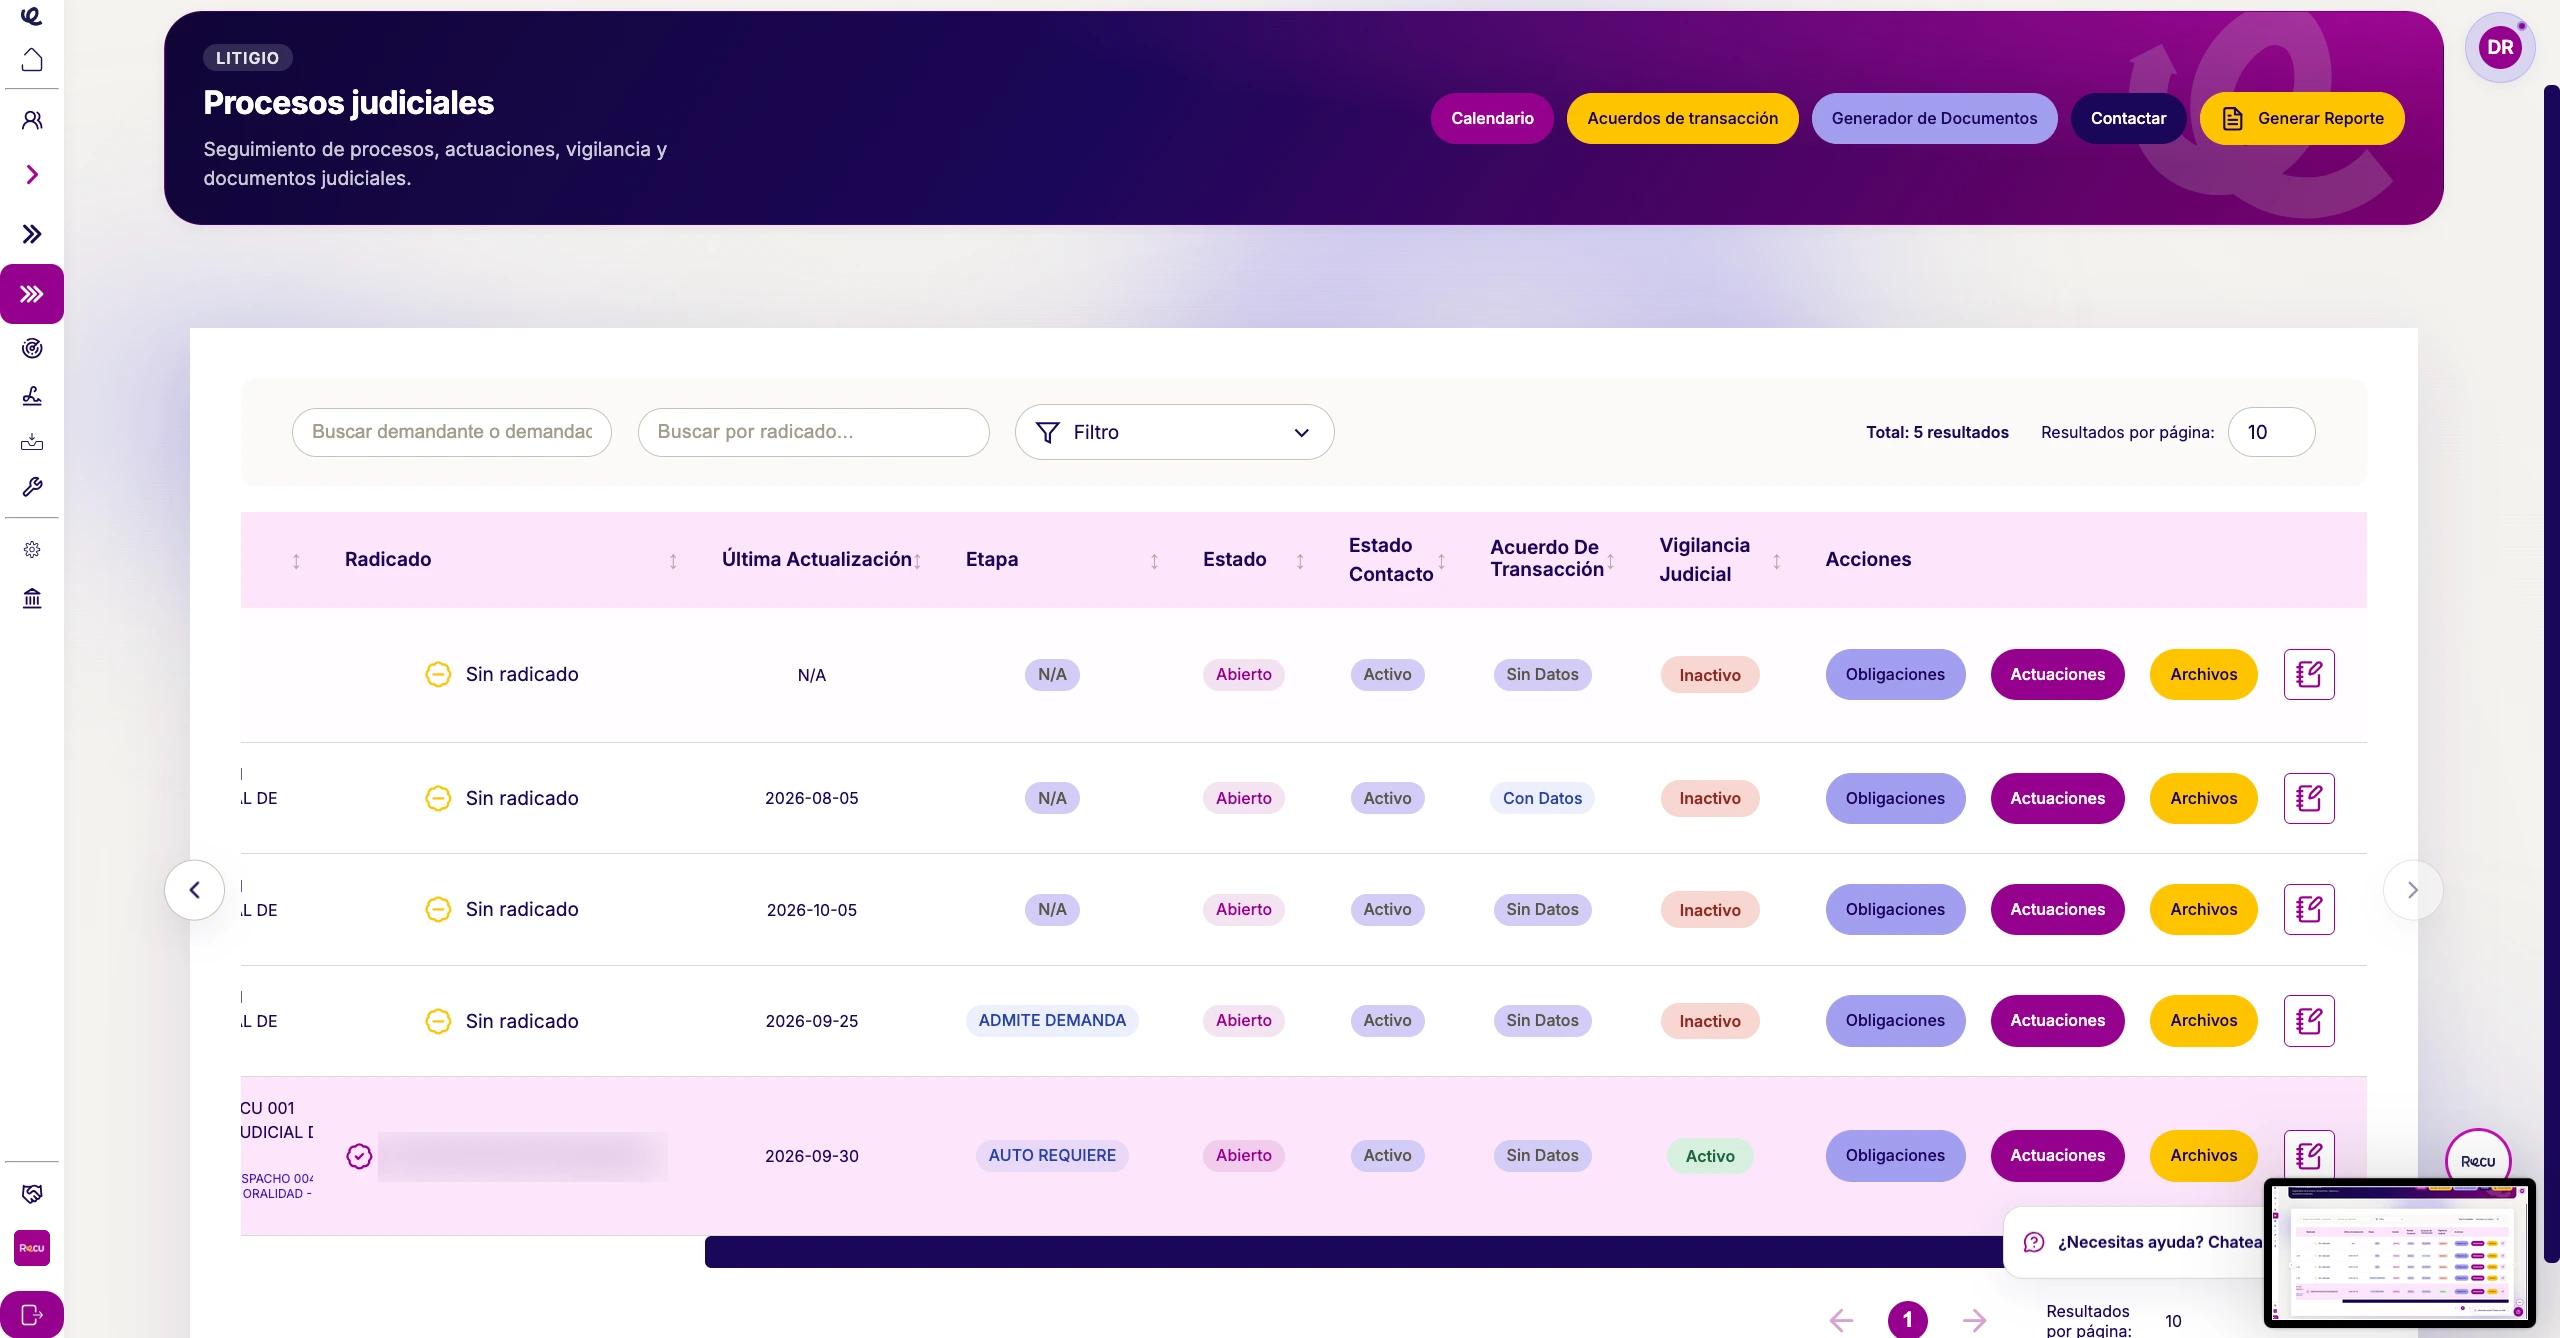Open the users icon in sidebar
Viewport: 2560px width, 1338px height.
point(32,120)
